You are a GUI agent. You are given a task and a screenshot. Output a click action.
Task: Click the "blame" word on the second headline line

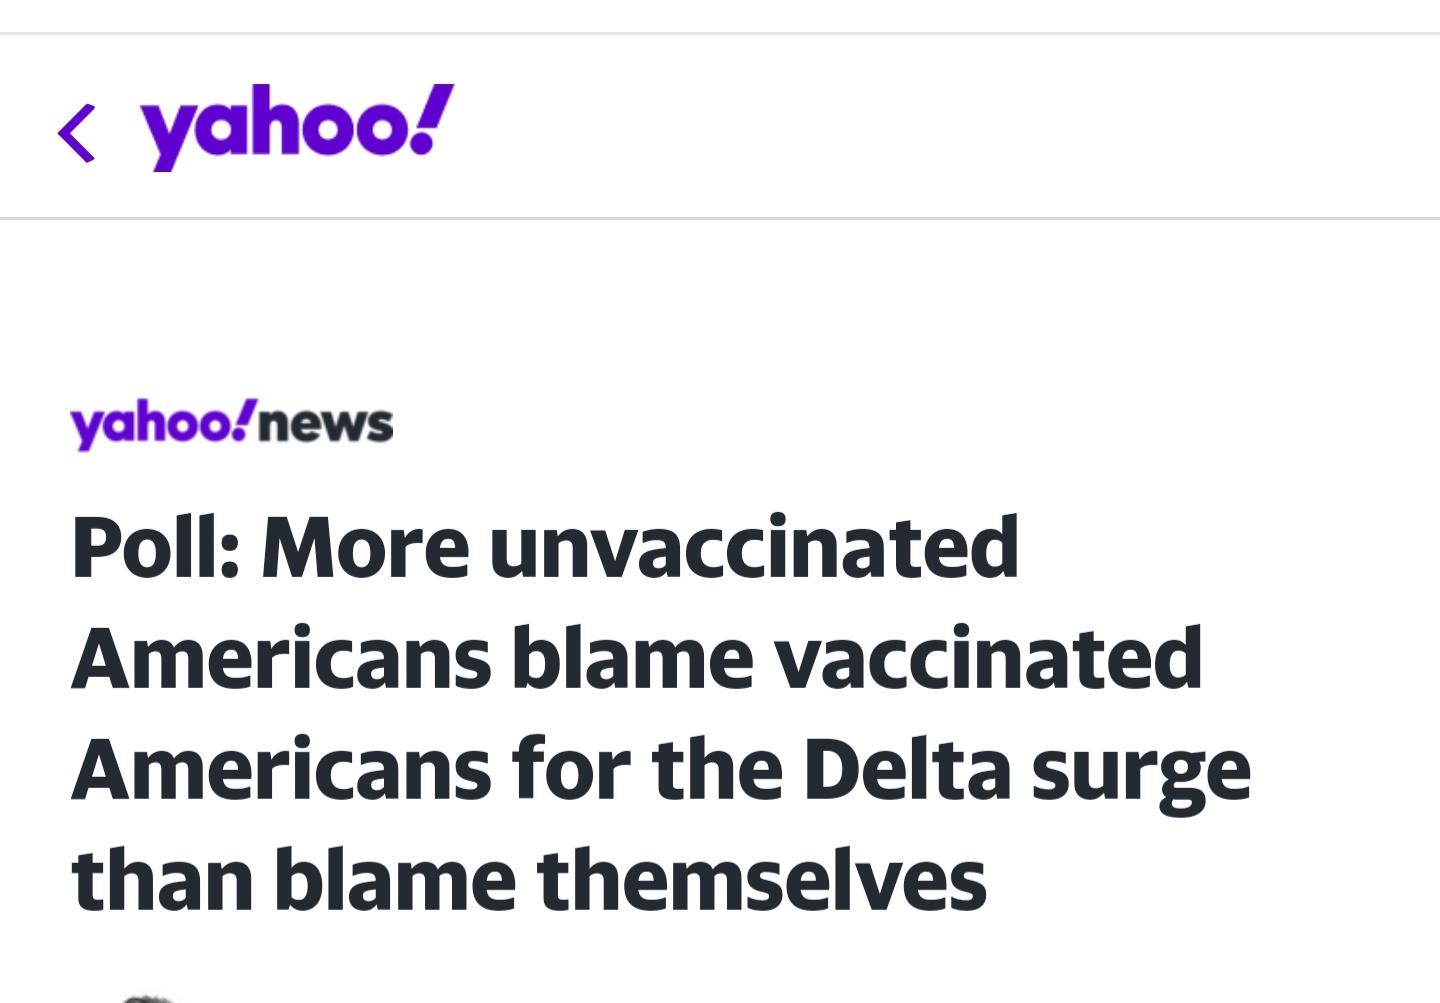(632, 658)
